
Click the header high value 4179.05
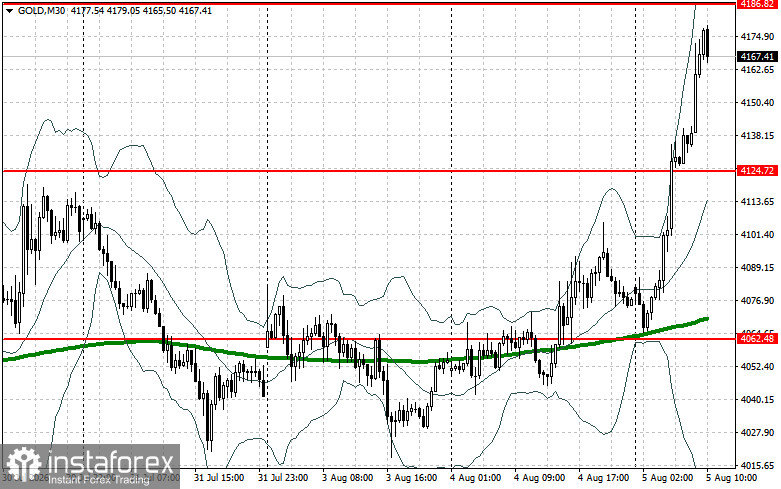pos(124,10)
